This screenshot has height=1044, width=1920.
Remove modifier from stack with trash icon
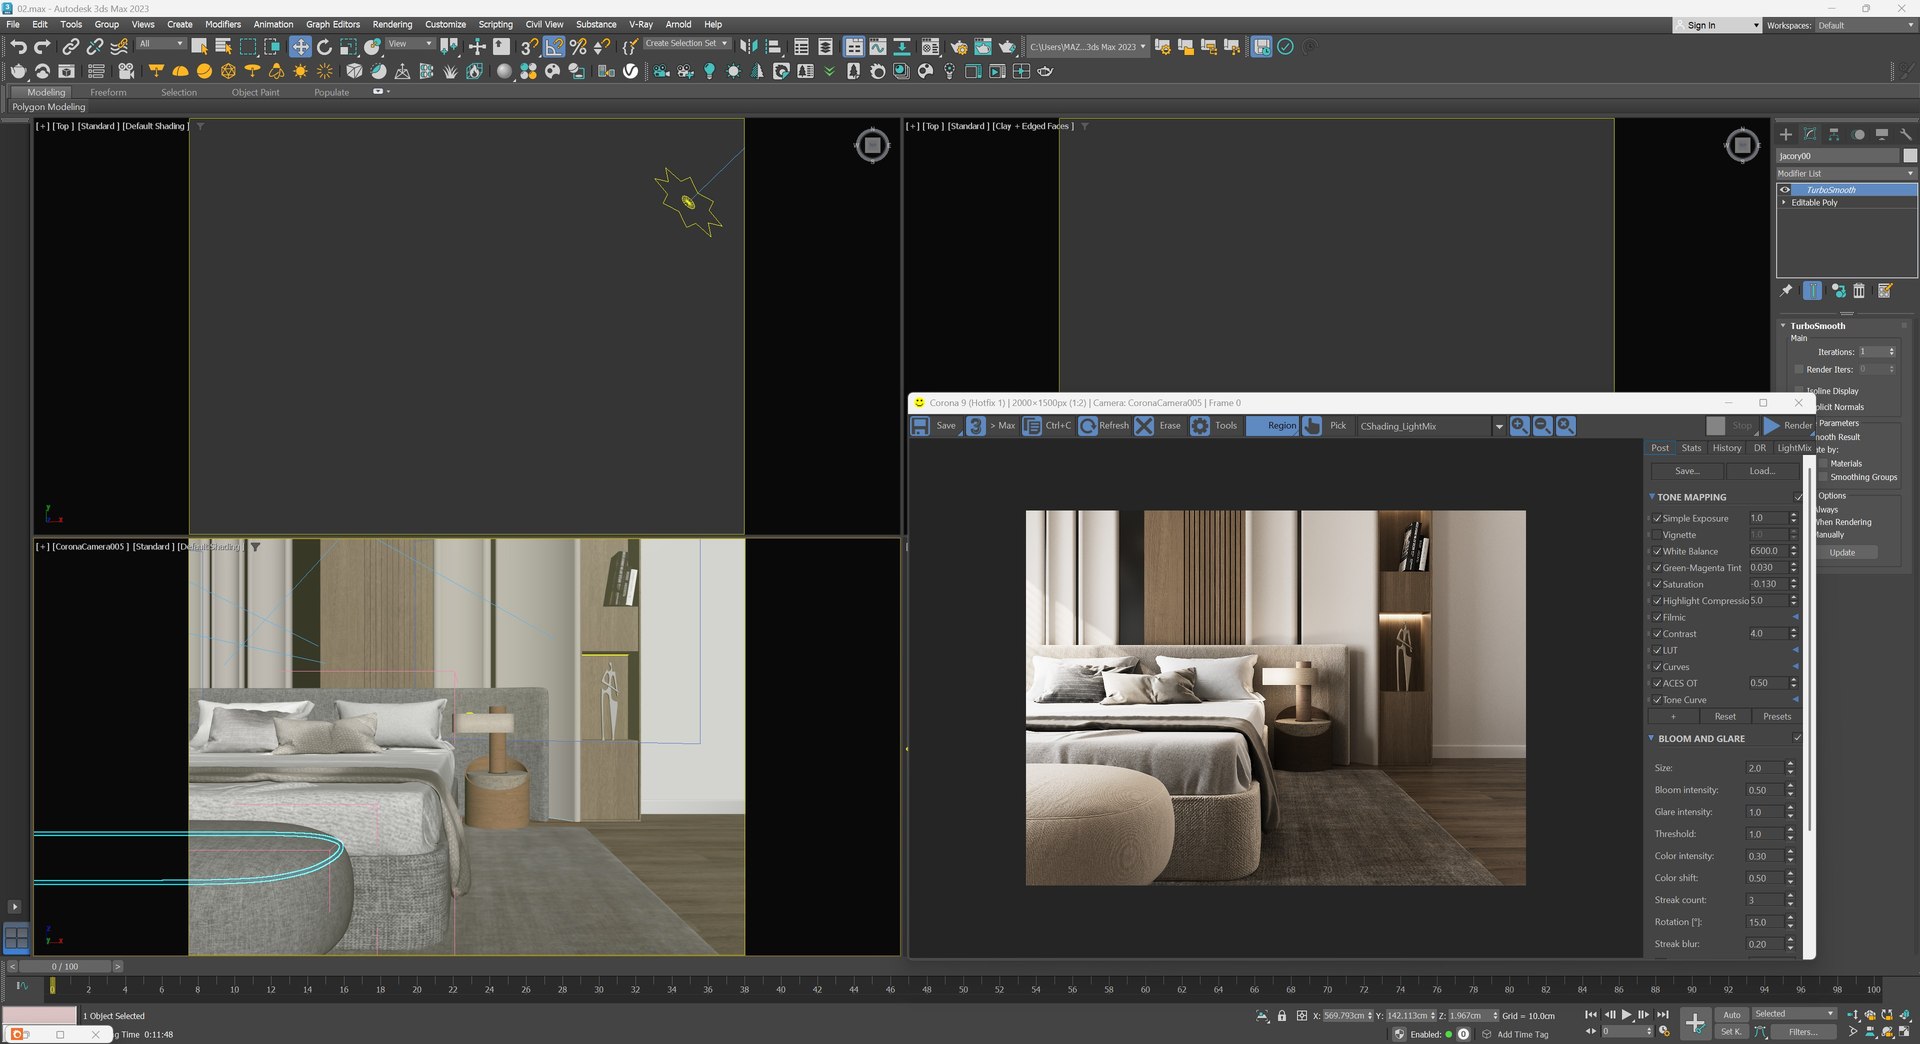pyautogui.click(x=1859, y=291)
